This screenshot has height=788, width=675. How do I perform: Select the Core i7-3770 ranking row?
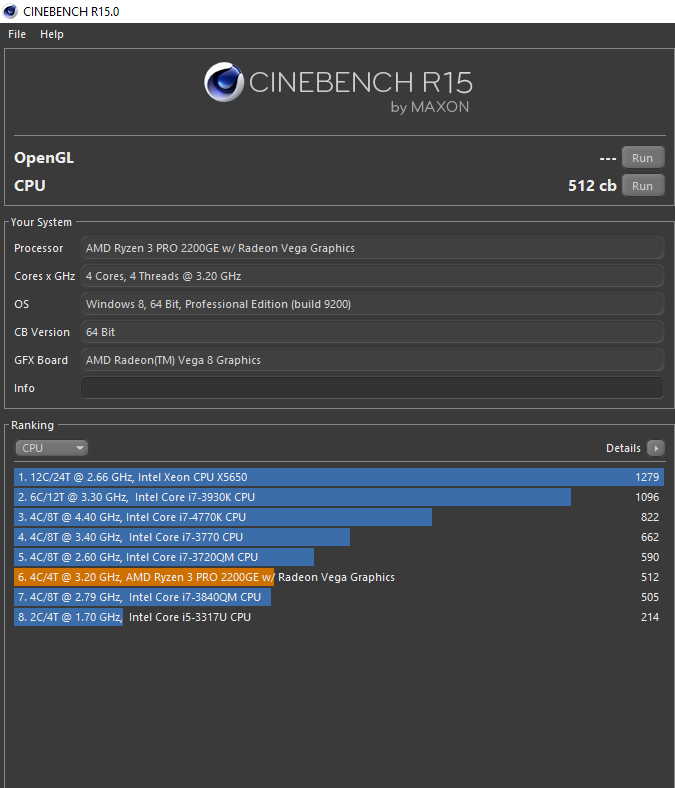pyautogui.click(x=339, y=537)
